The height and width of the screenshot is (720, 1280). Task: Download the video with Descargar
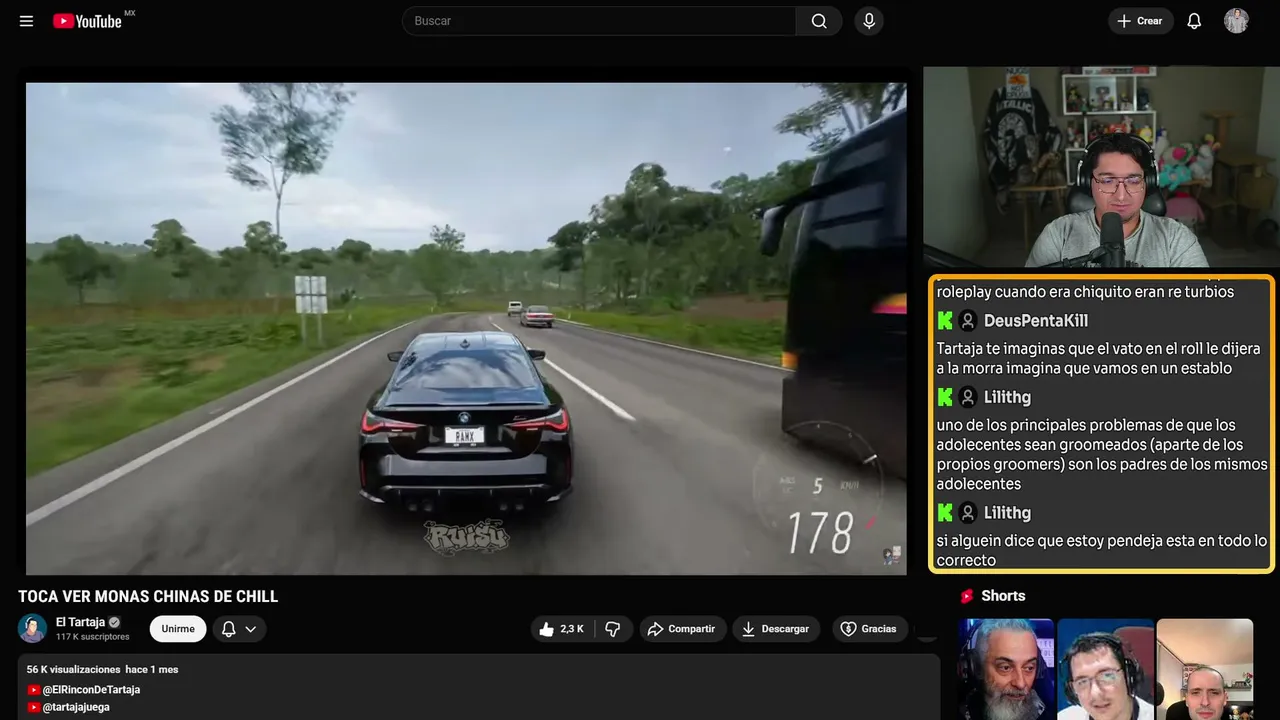[x=776, y=629]
